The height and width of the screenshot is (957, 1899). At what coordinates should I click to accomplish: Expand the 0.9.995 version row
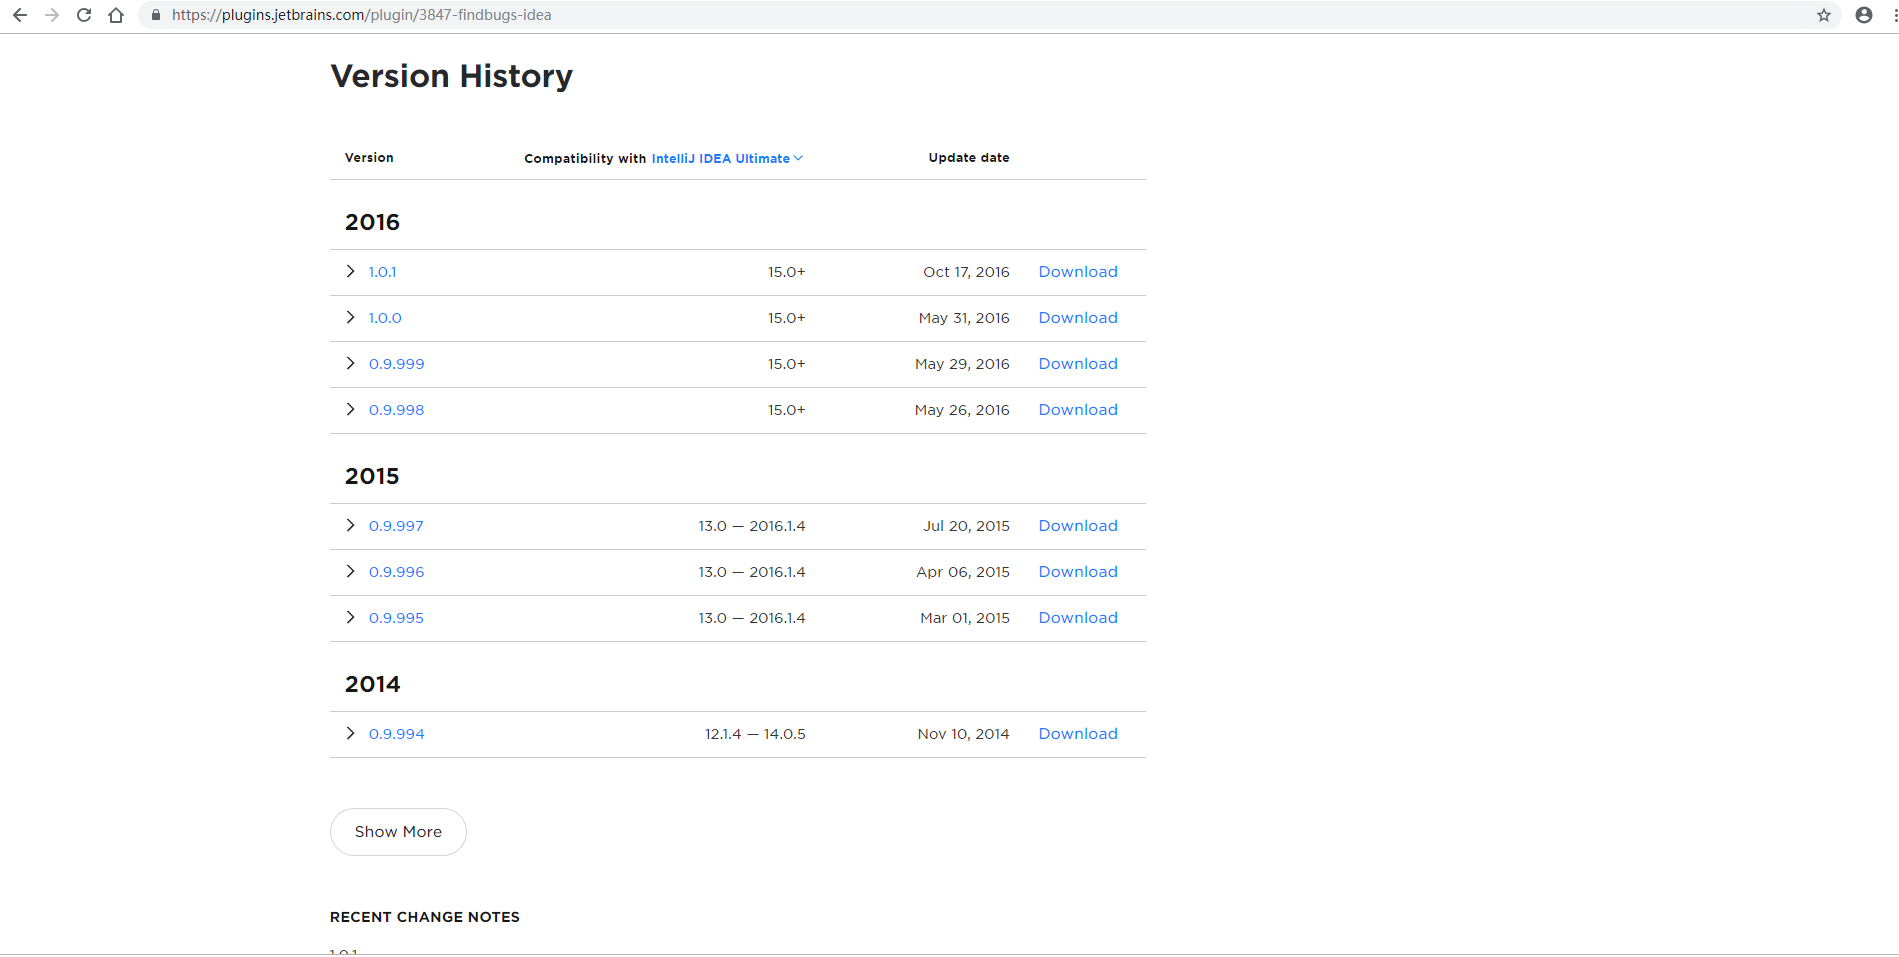[350, 617]
